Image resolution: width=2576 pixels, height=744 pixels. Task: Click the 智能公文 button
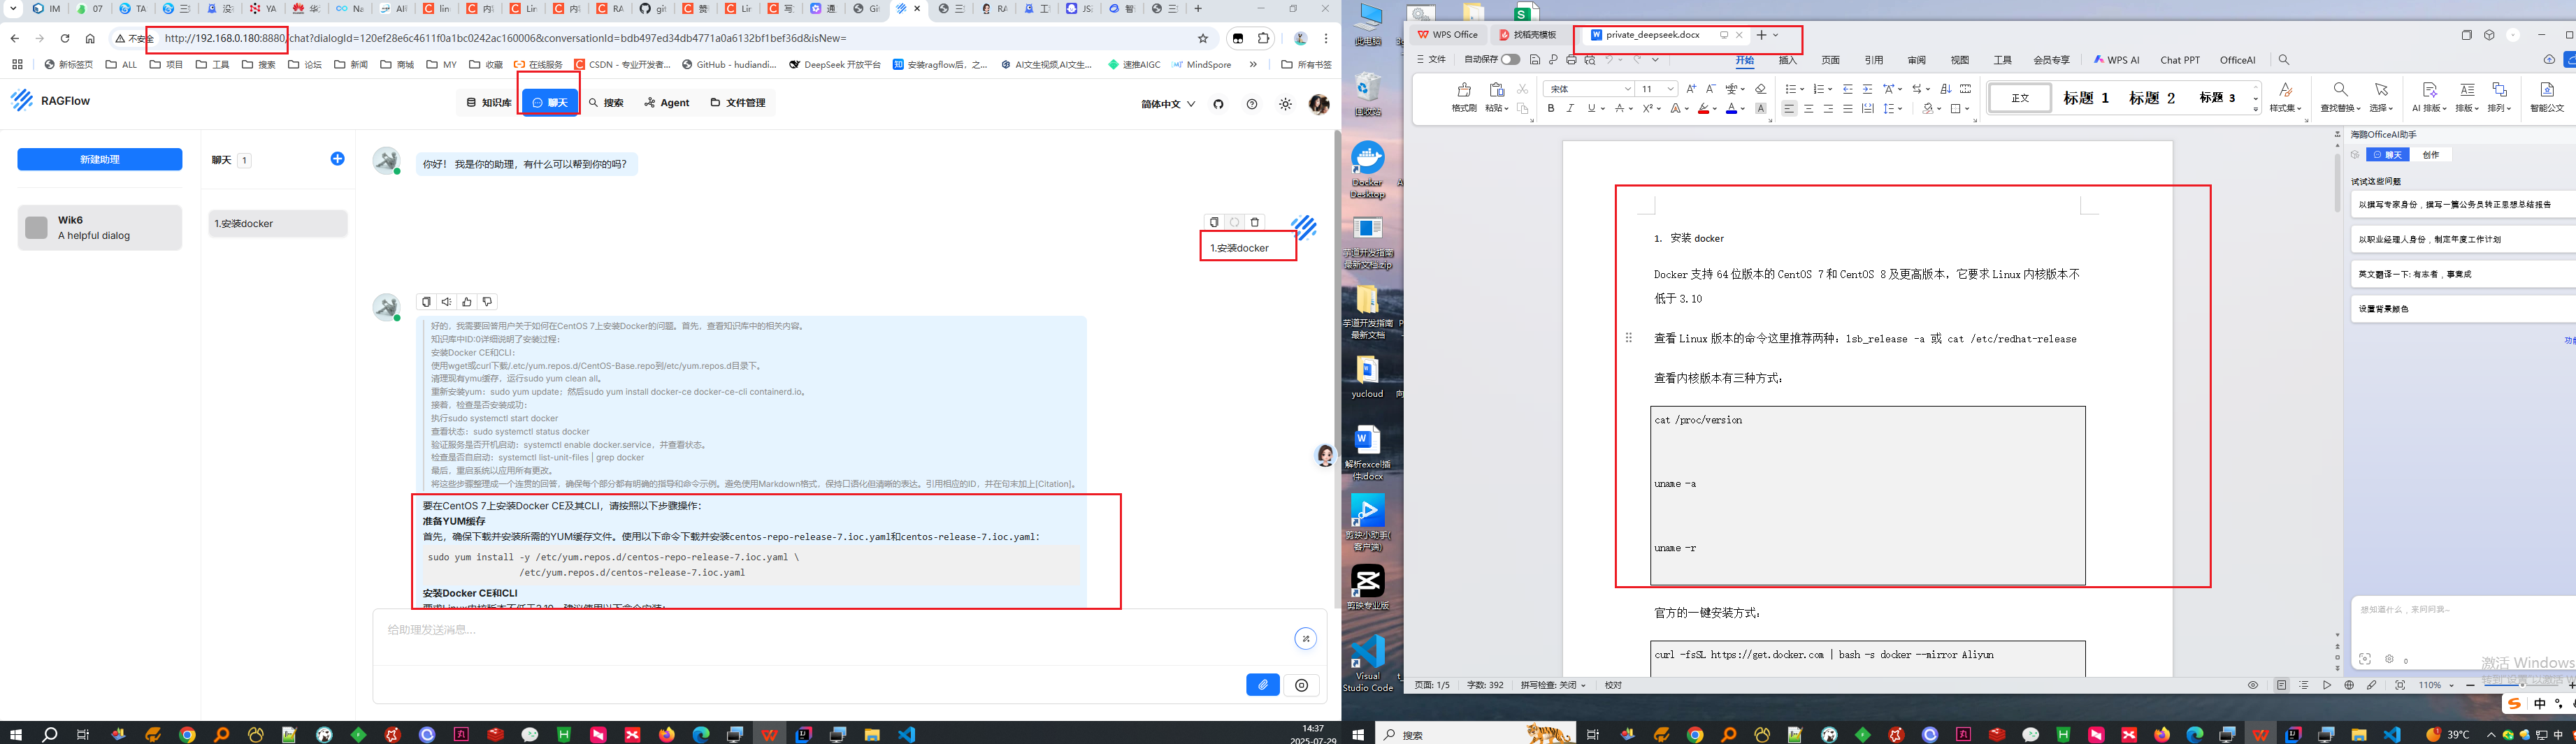[x=2546, y=98]
